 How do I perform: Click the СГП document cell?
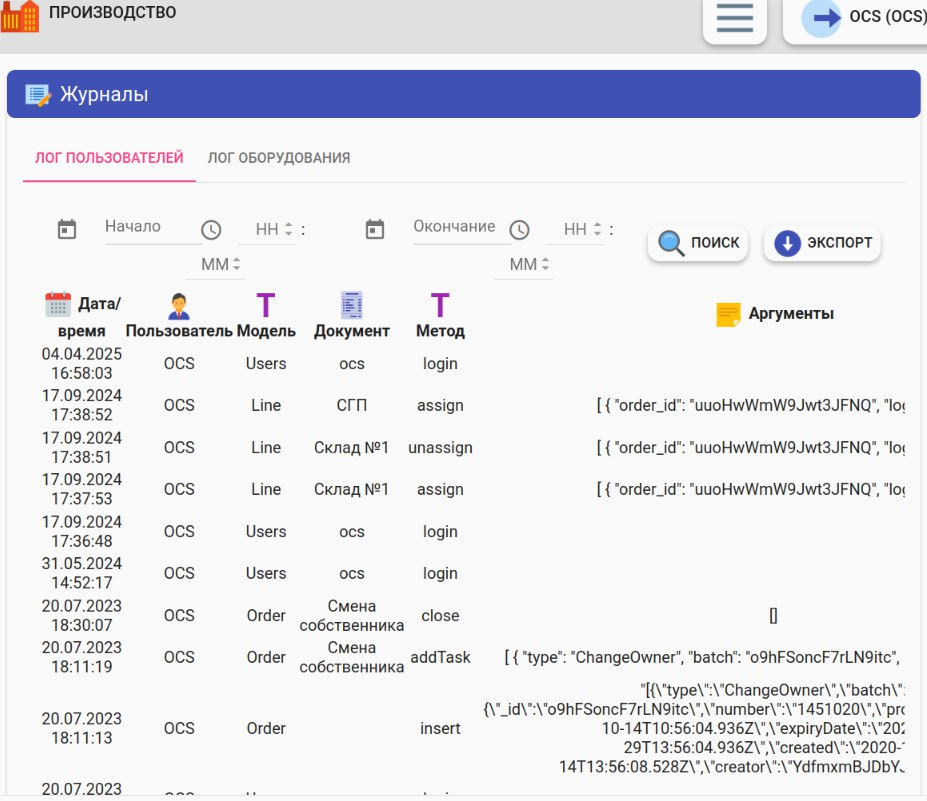coord(352,406)
